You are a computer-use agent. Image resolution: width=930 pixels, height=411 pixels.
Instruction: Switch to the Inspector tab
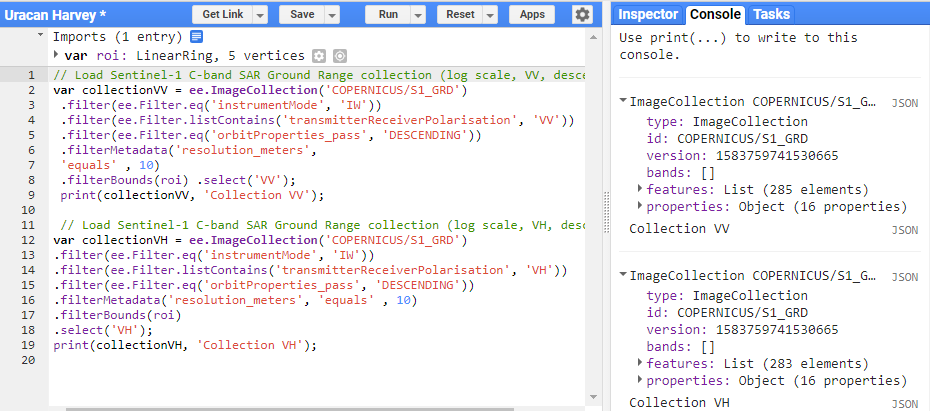[x=648, y=14]
